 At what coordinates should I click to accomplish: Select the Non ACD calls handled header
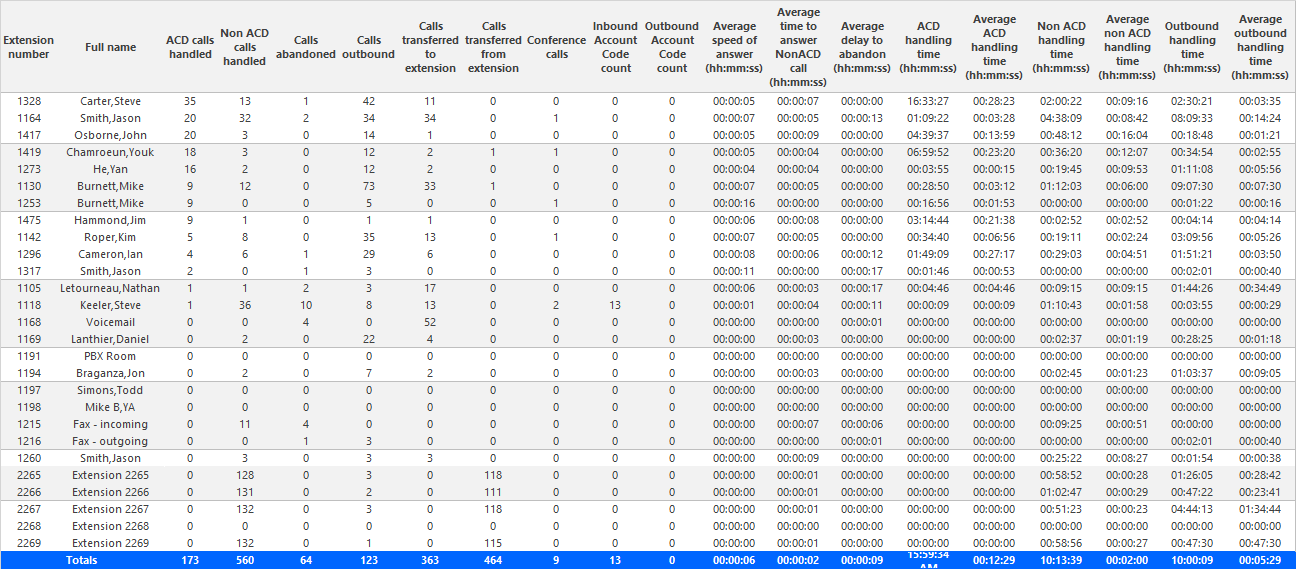coord(245,47)
